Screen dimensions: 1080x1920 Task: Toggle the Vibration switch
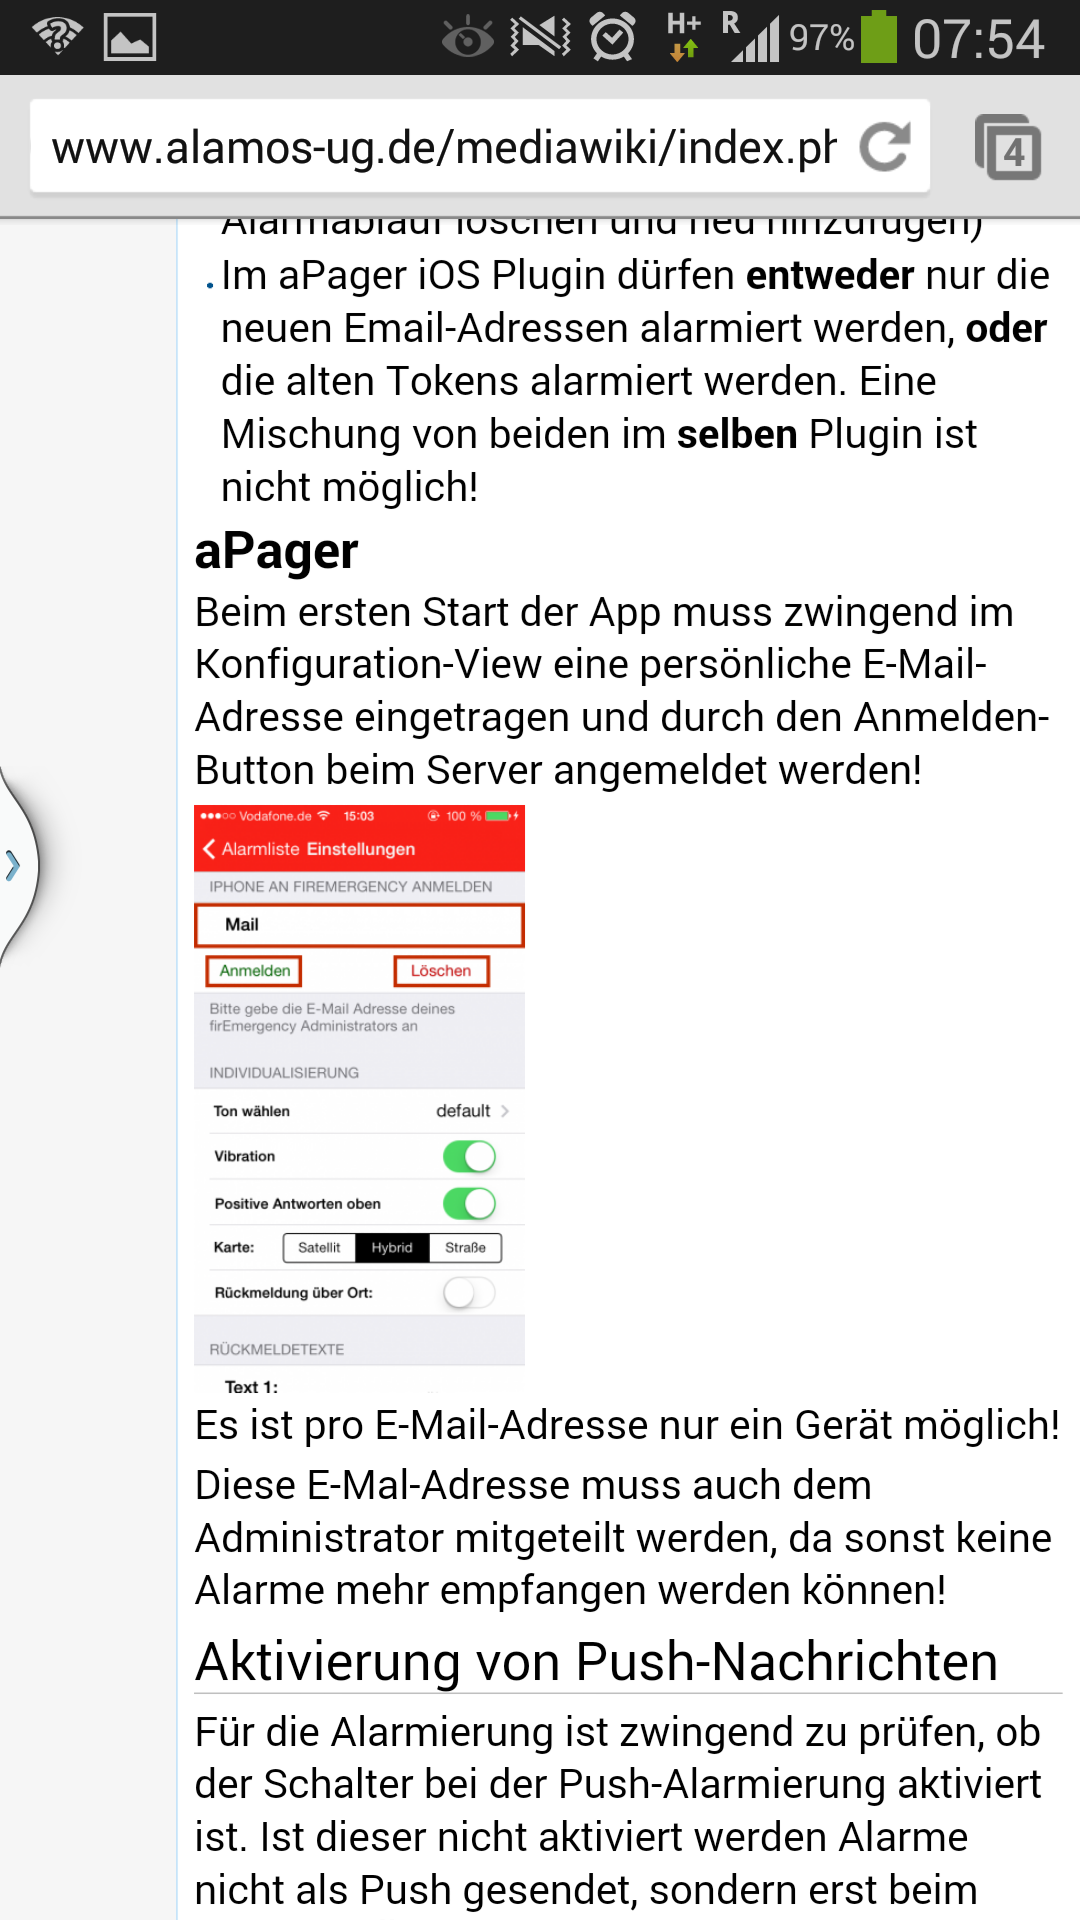[469, 1156]
